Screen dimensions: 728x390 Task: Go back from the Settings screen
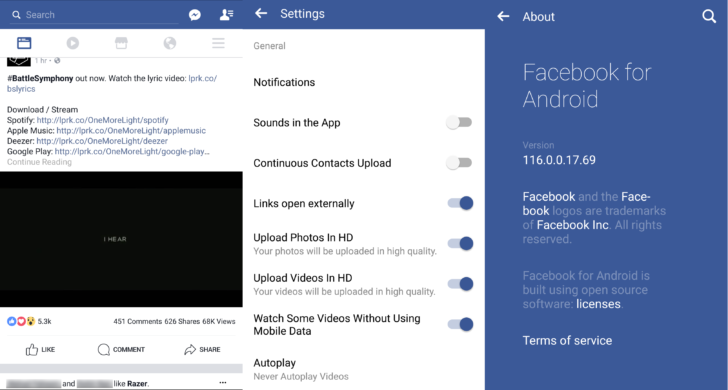point(261,13)
